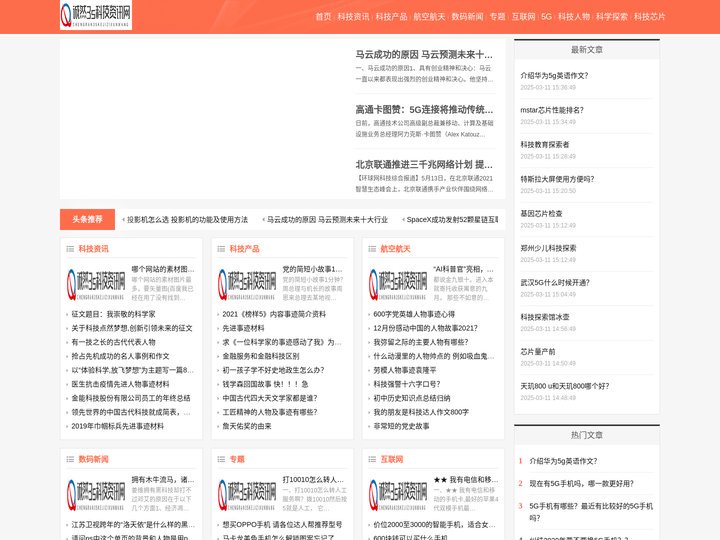
Task: Open article 600字党英雄人物事迹心得
Action: 414,314
